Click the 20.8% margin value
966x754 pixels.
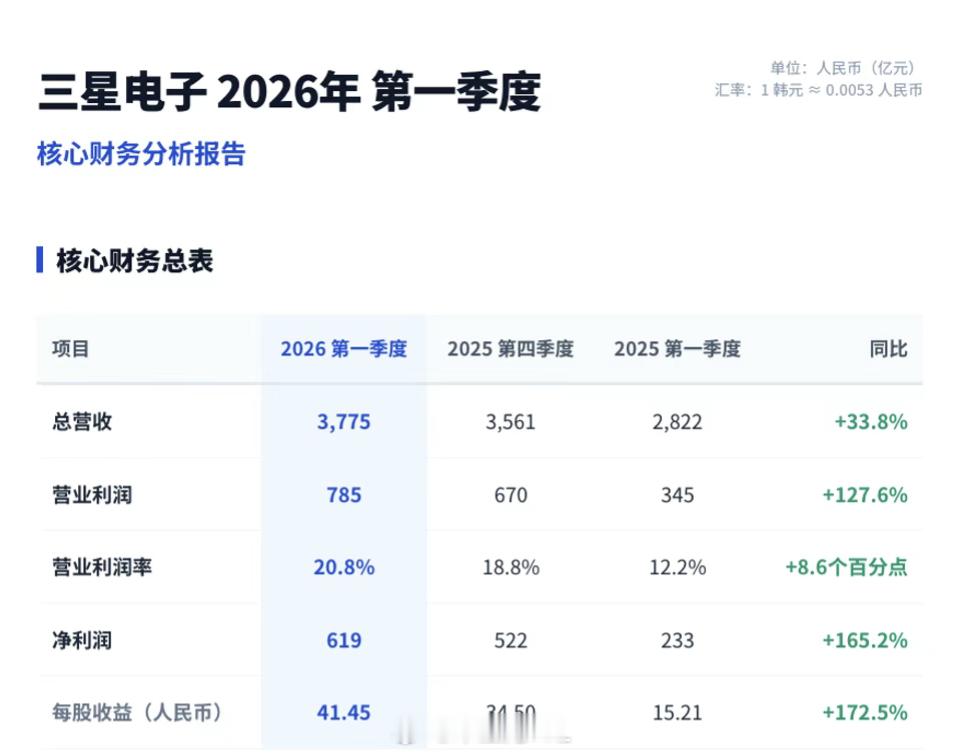click(344, 567)
